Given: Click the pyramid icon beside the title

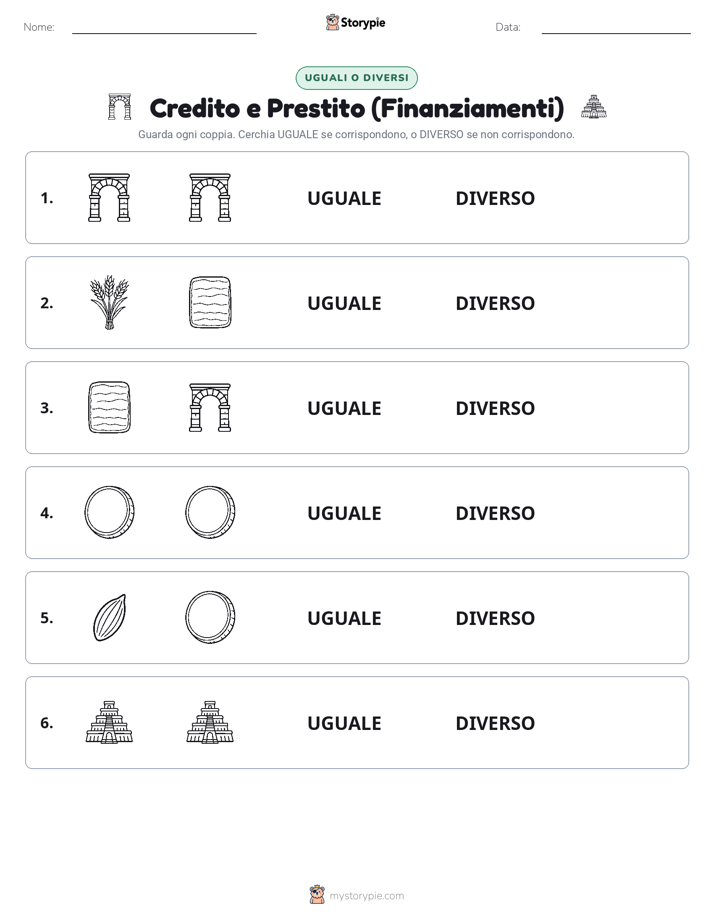Looking at the screenshot, I should click(594, 107).
